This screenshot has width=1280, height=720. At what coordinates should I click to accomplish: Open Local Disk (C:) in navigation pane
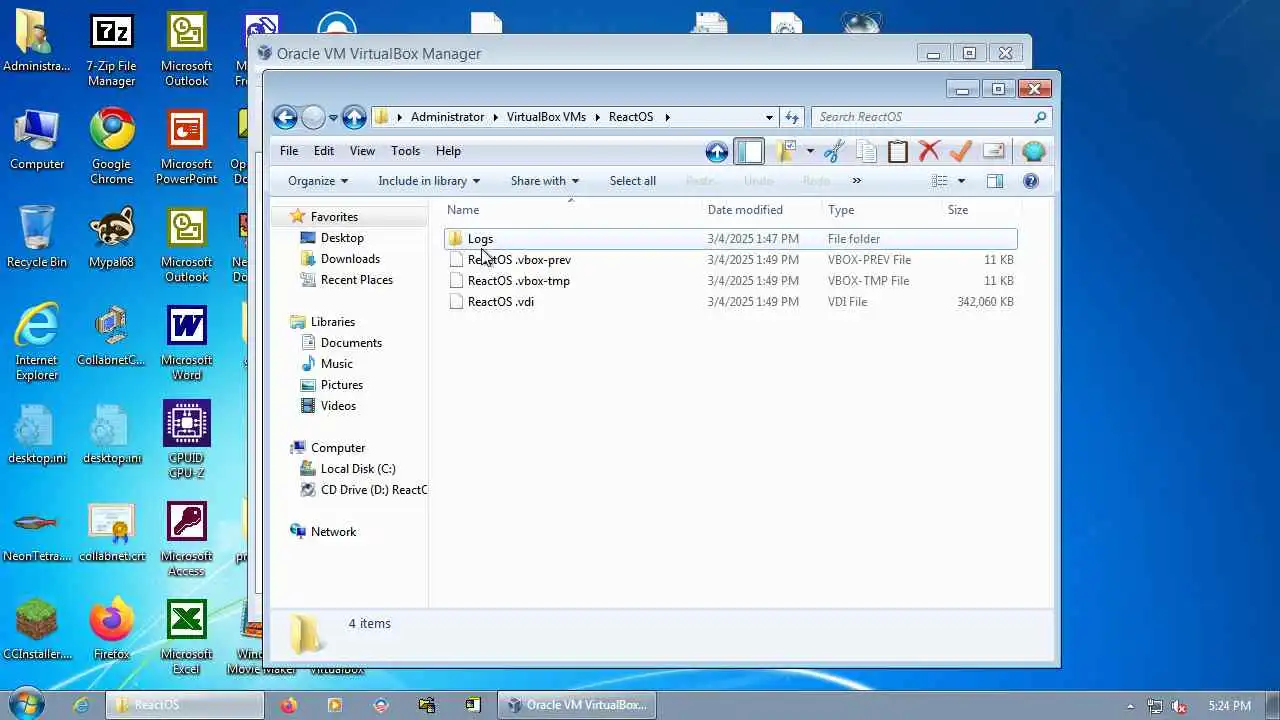(358, 469)
